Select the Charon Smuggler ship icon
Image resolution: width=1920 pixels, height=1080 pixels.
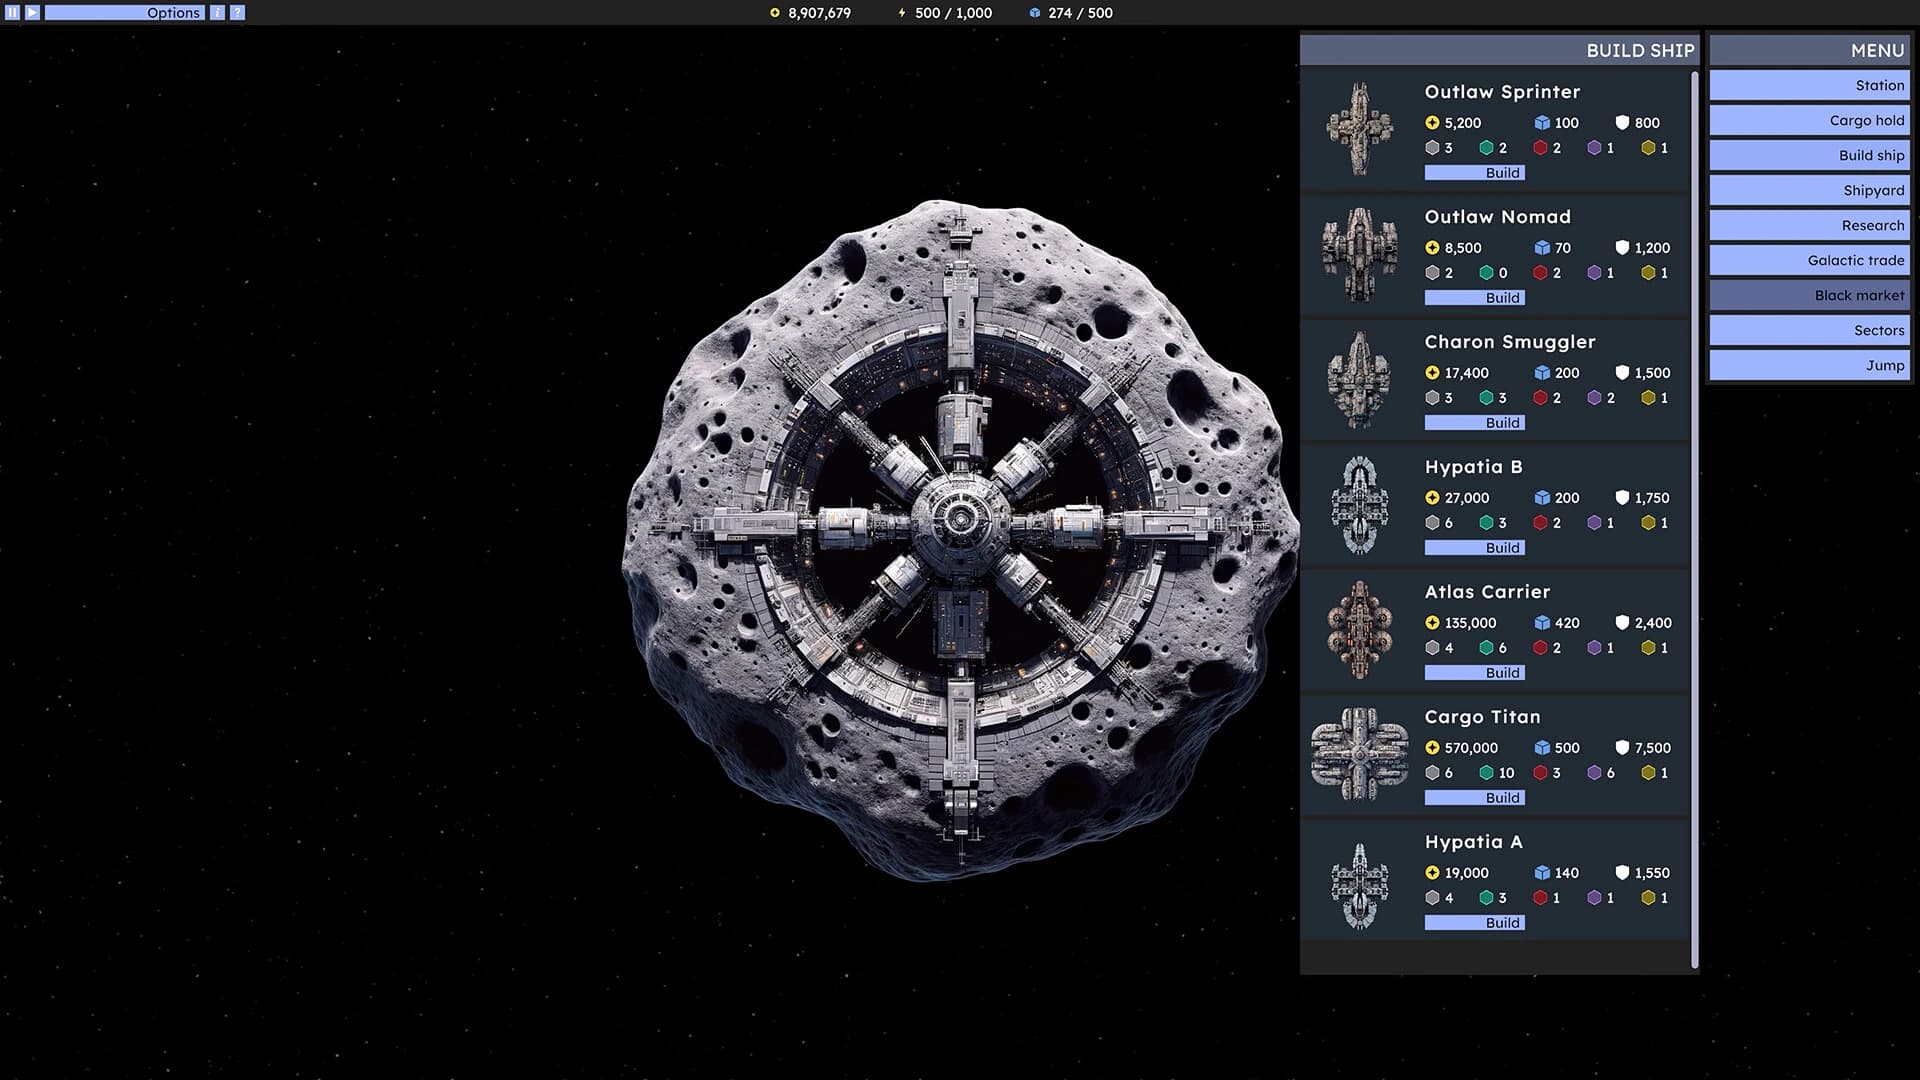coord(1360,380)
